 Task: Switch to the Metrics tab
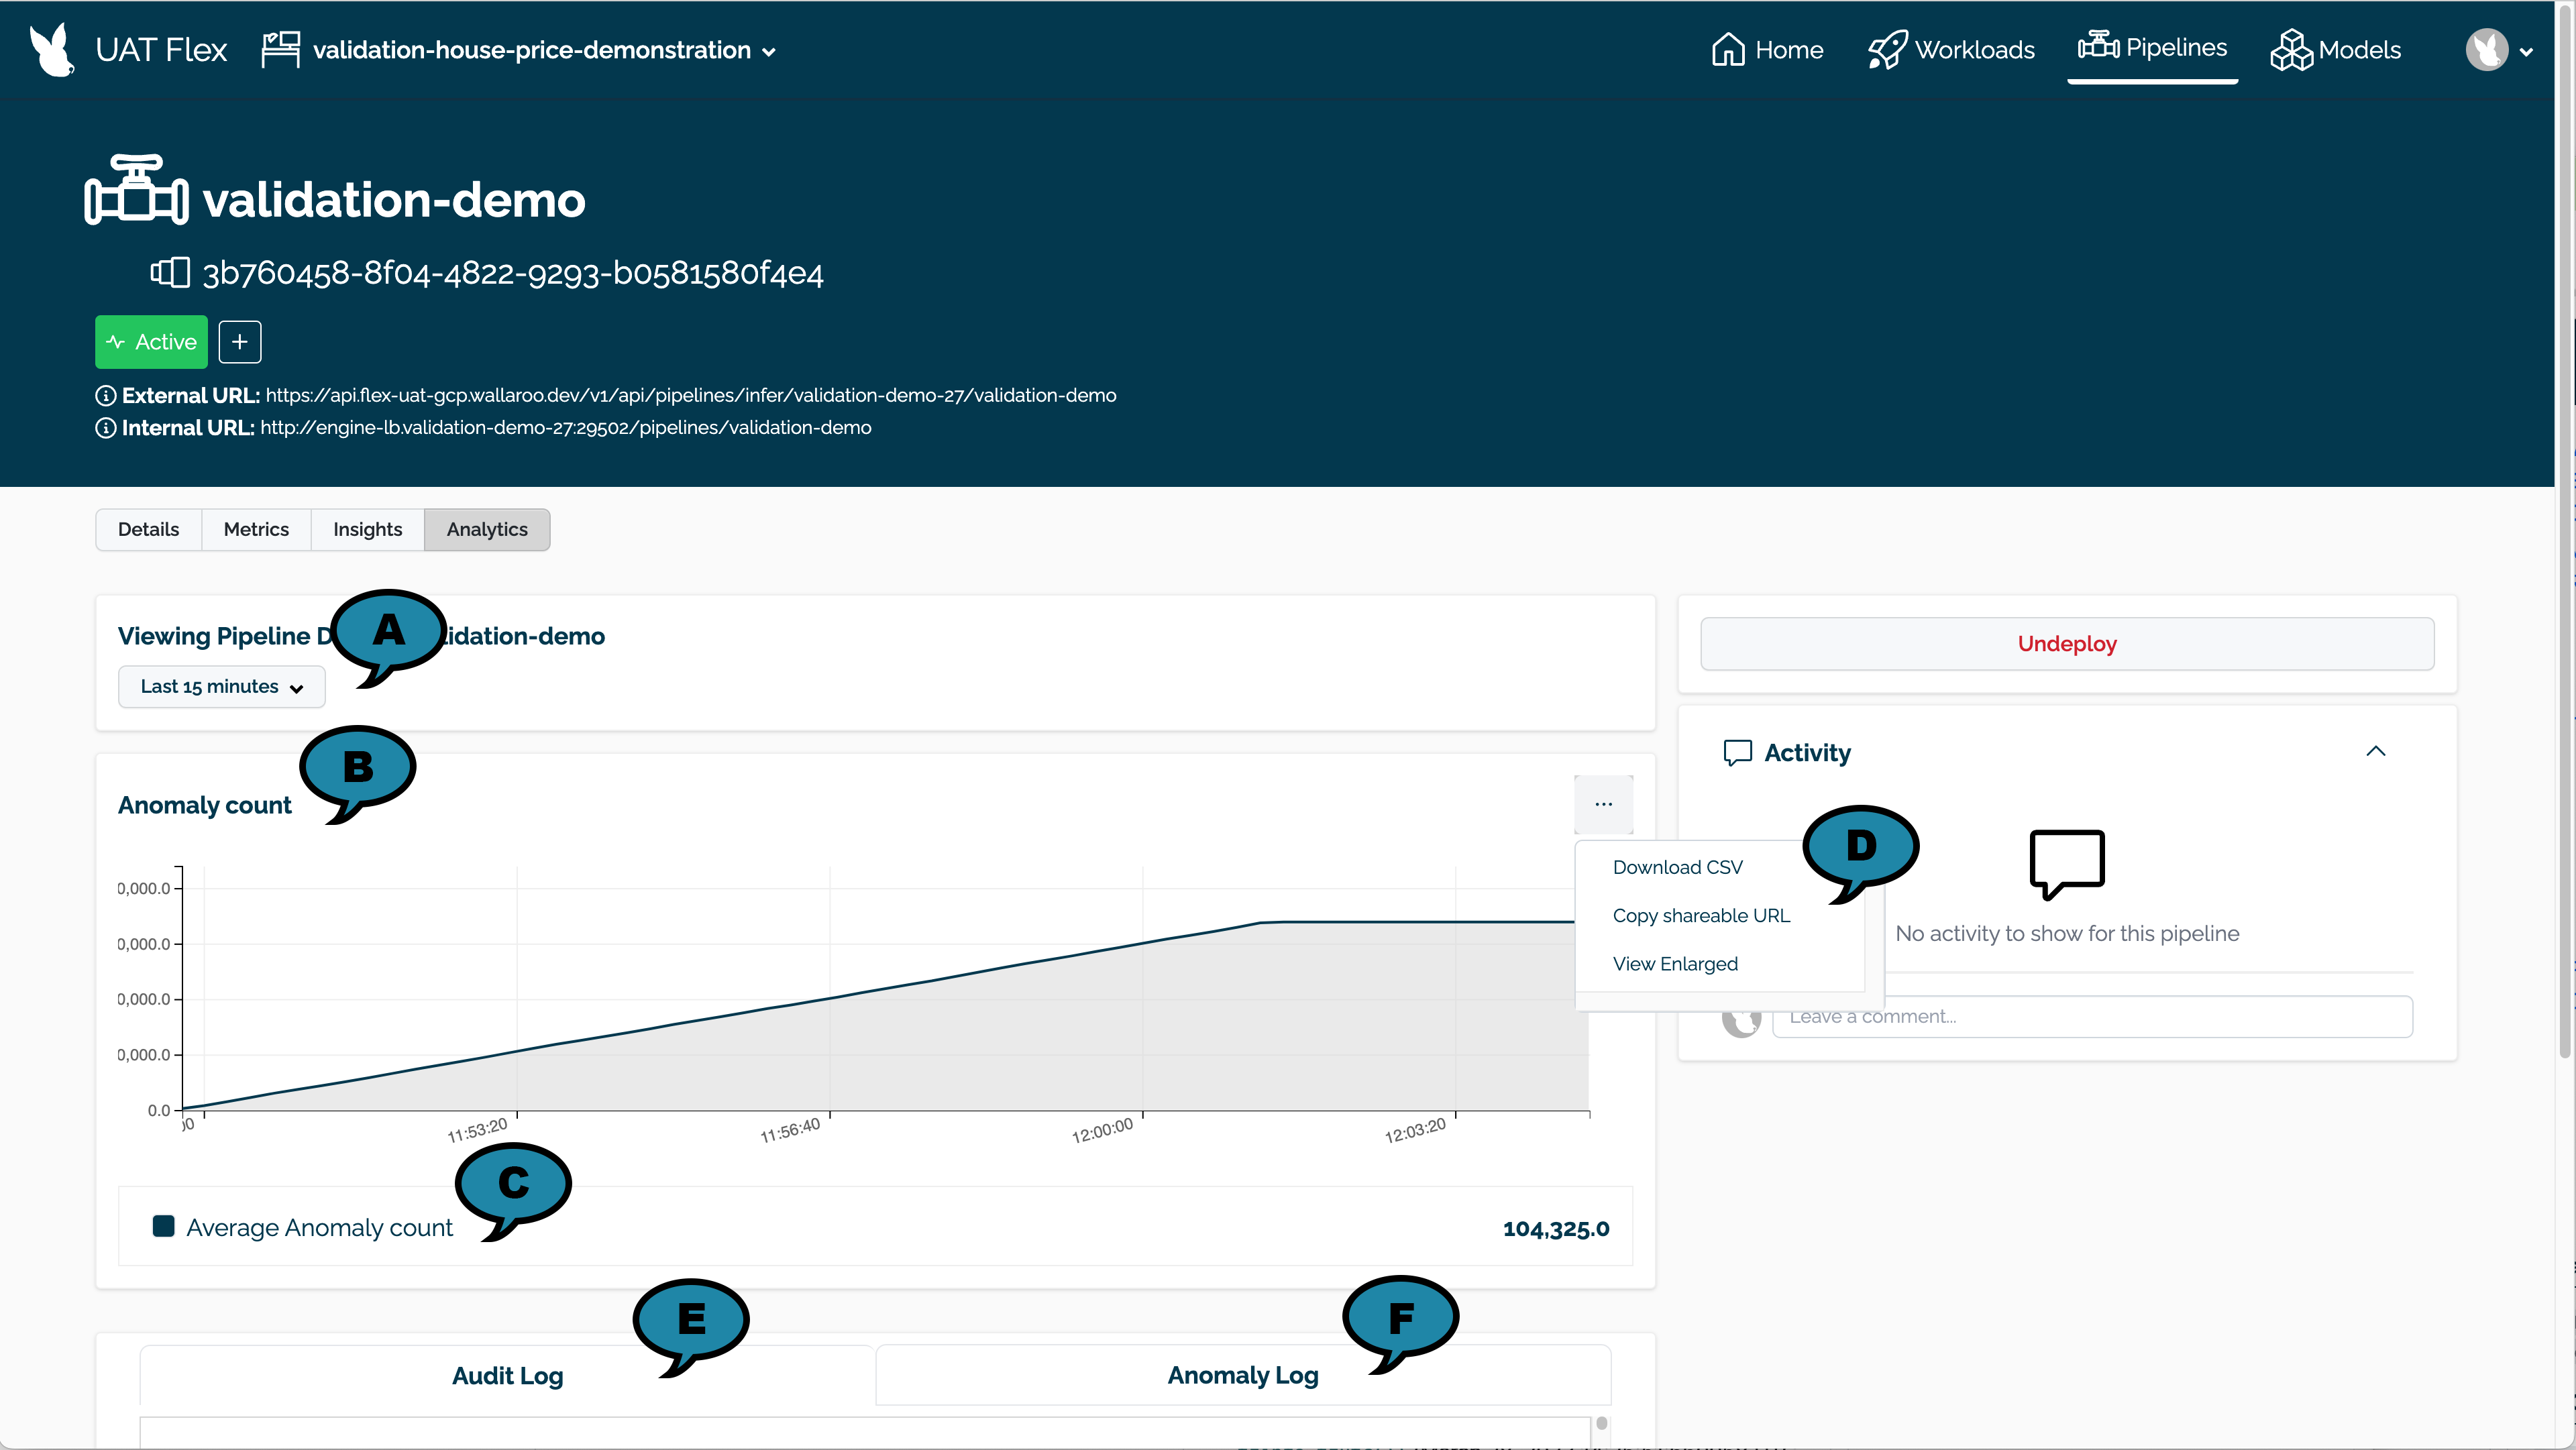tap(256, 529)
